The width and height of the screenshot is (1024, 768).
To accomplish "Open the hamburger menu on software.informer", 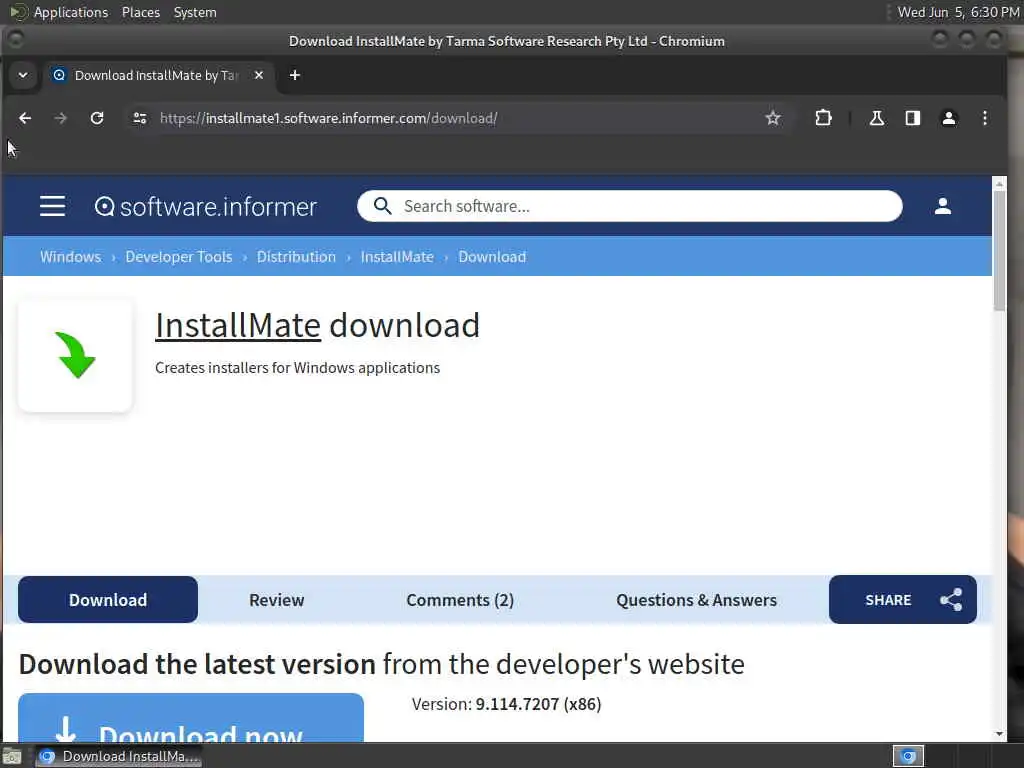I will tap(52, 206).
